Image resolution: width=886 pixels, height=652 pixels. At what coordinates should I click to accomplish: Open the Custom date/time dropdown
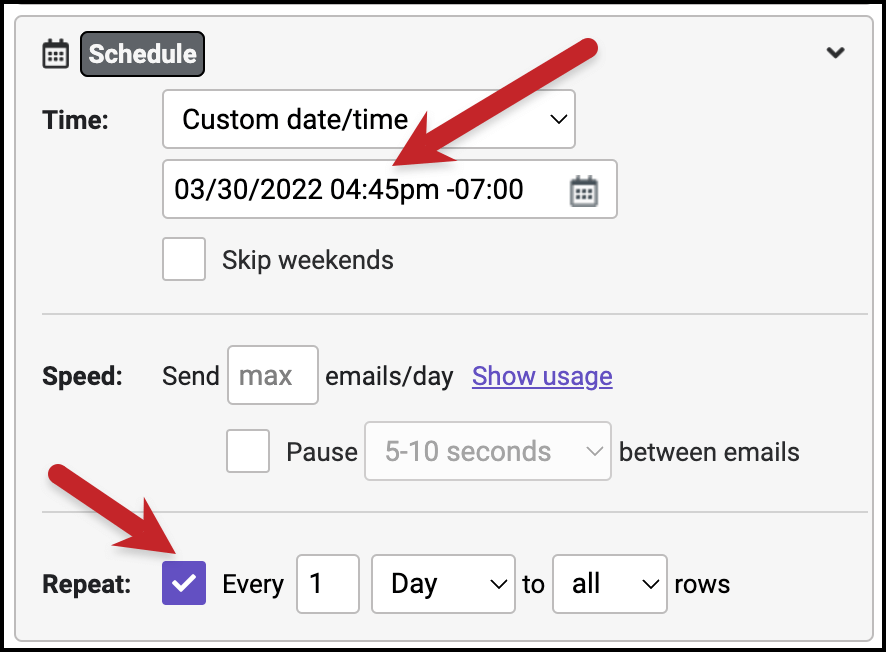(369, 119)
